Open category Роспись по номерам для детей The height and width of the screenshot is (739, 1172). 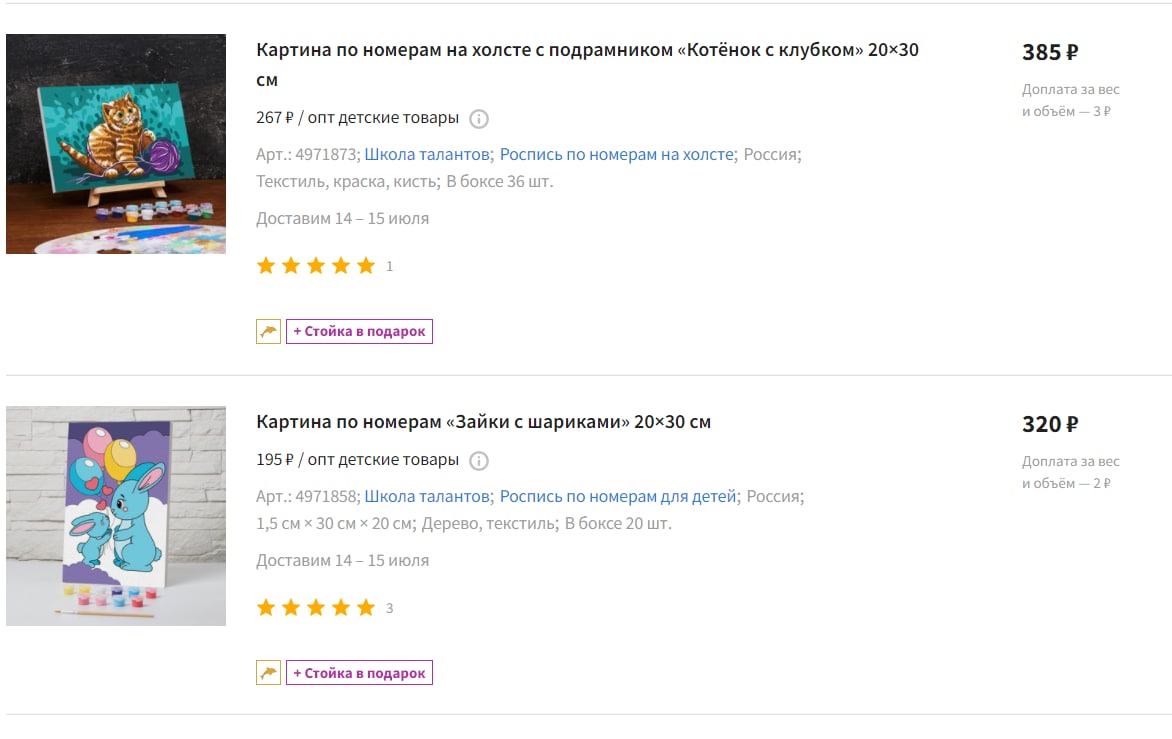click(618, 497)
